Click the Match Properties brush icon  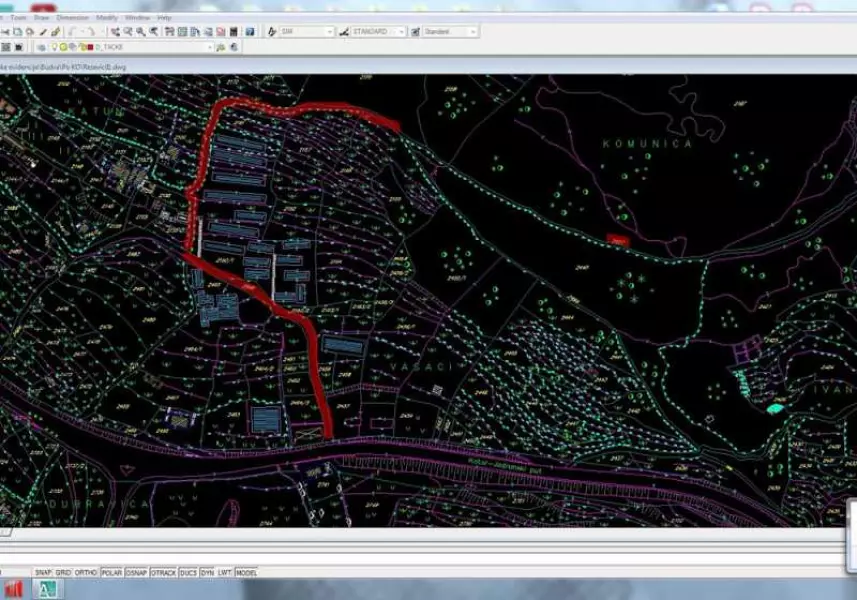tap(56, 32)
